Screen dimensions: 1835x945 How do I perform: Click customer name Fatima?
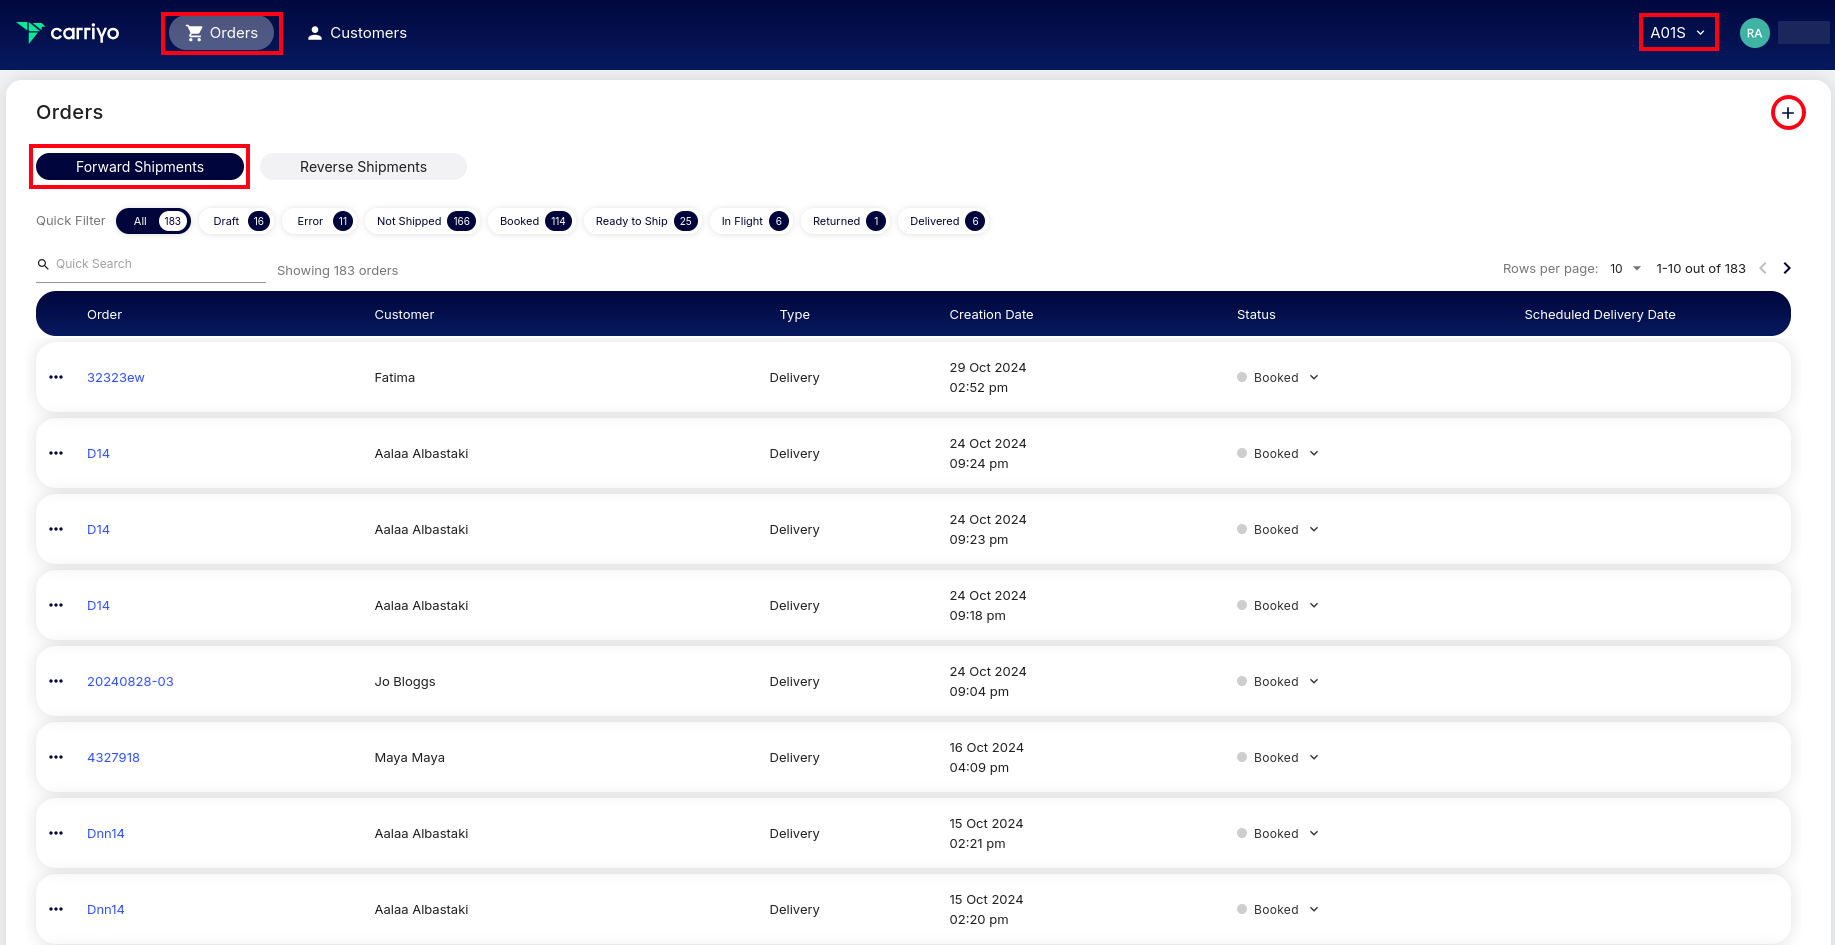tap(394, 377)
